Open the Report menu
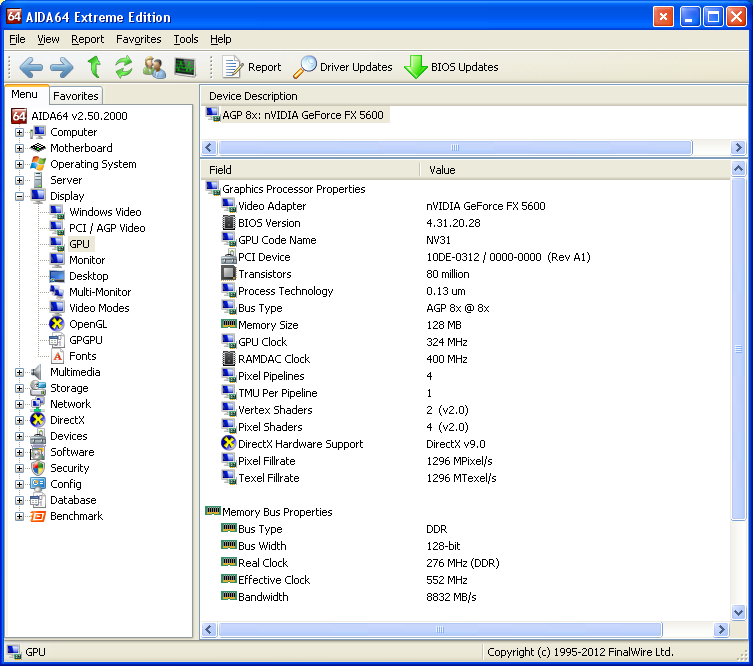 click(x=87, y=39)
